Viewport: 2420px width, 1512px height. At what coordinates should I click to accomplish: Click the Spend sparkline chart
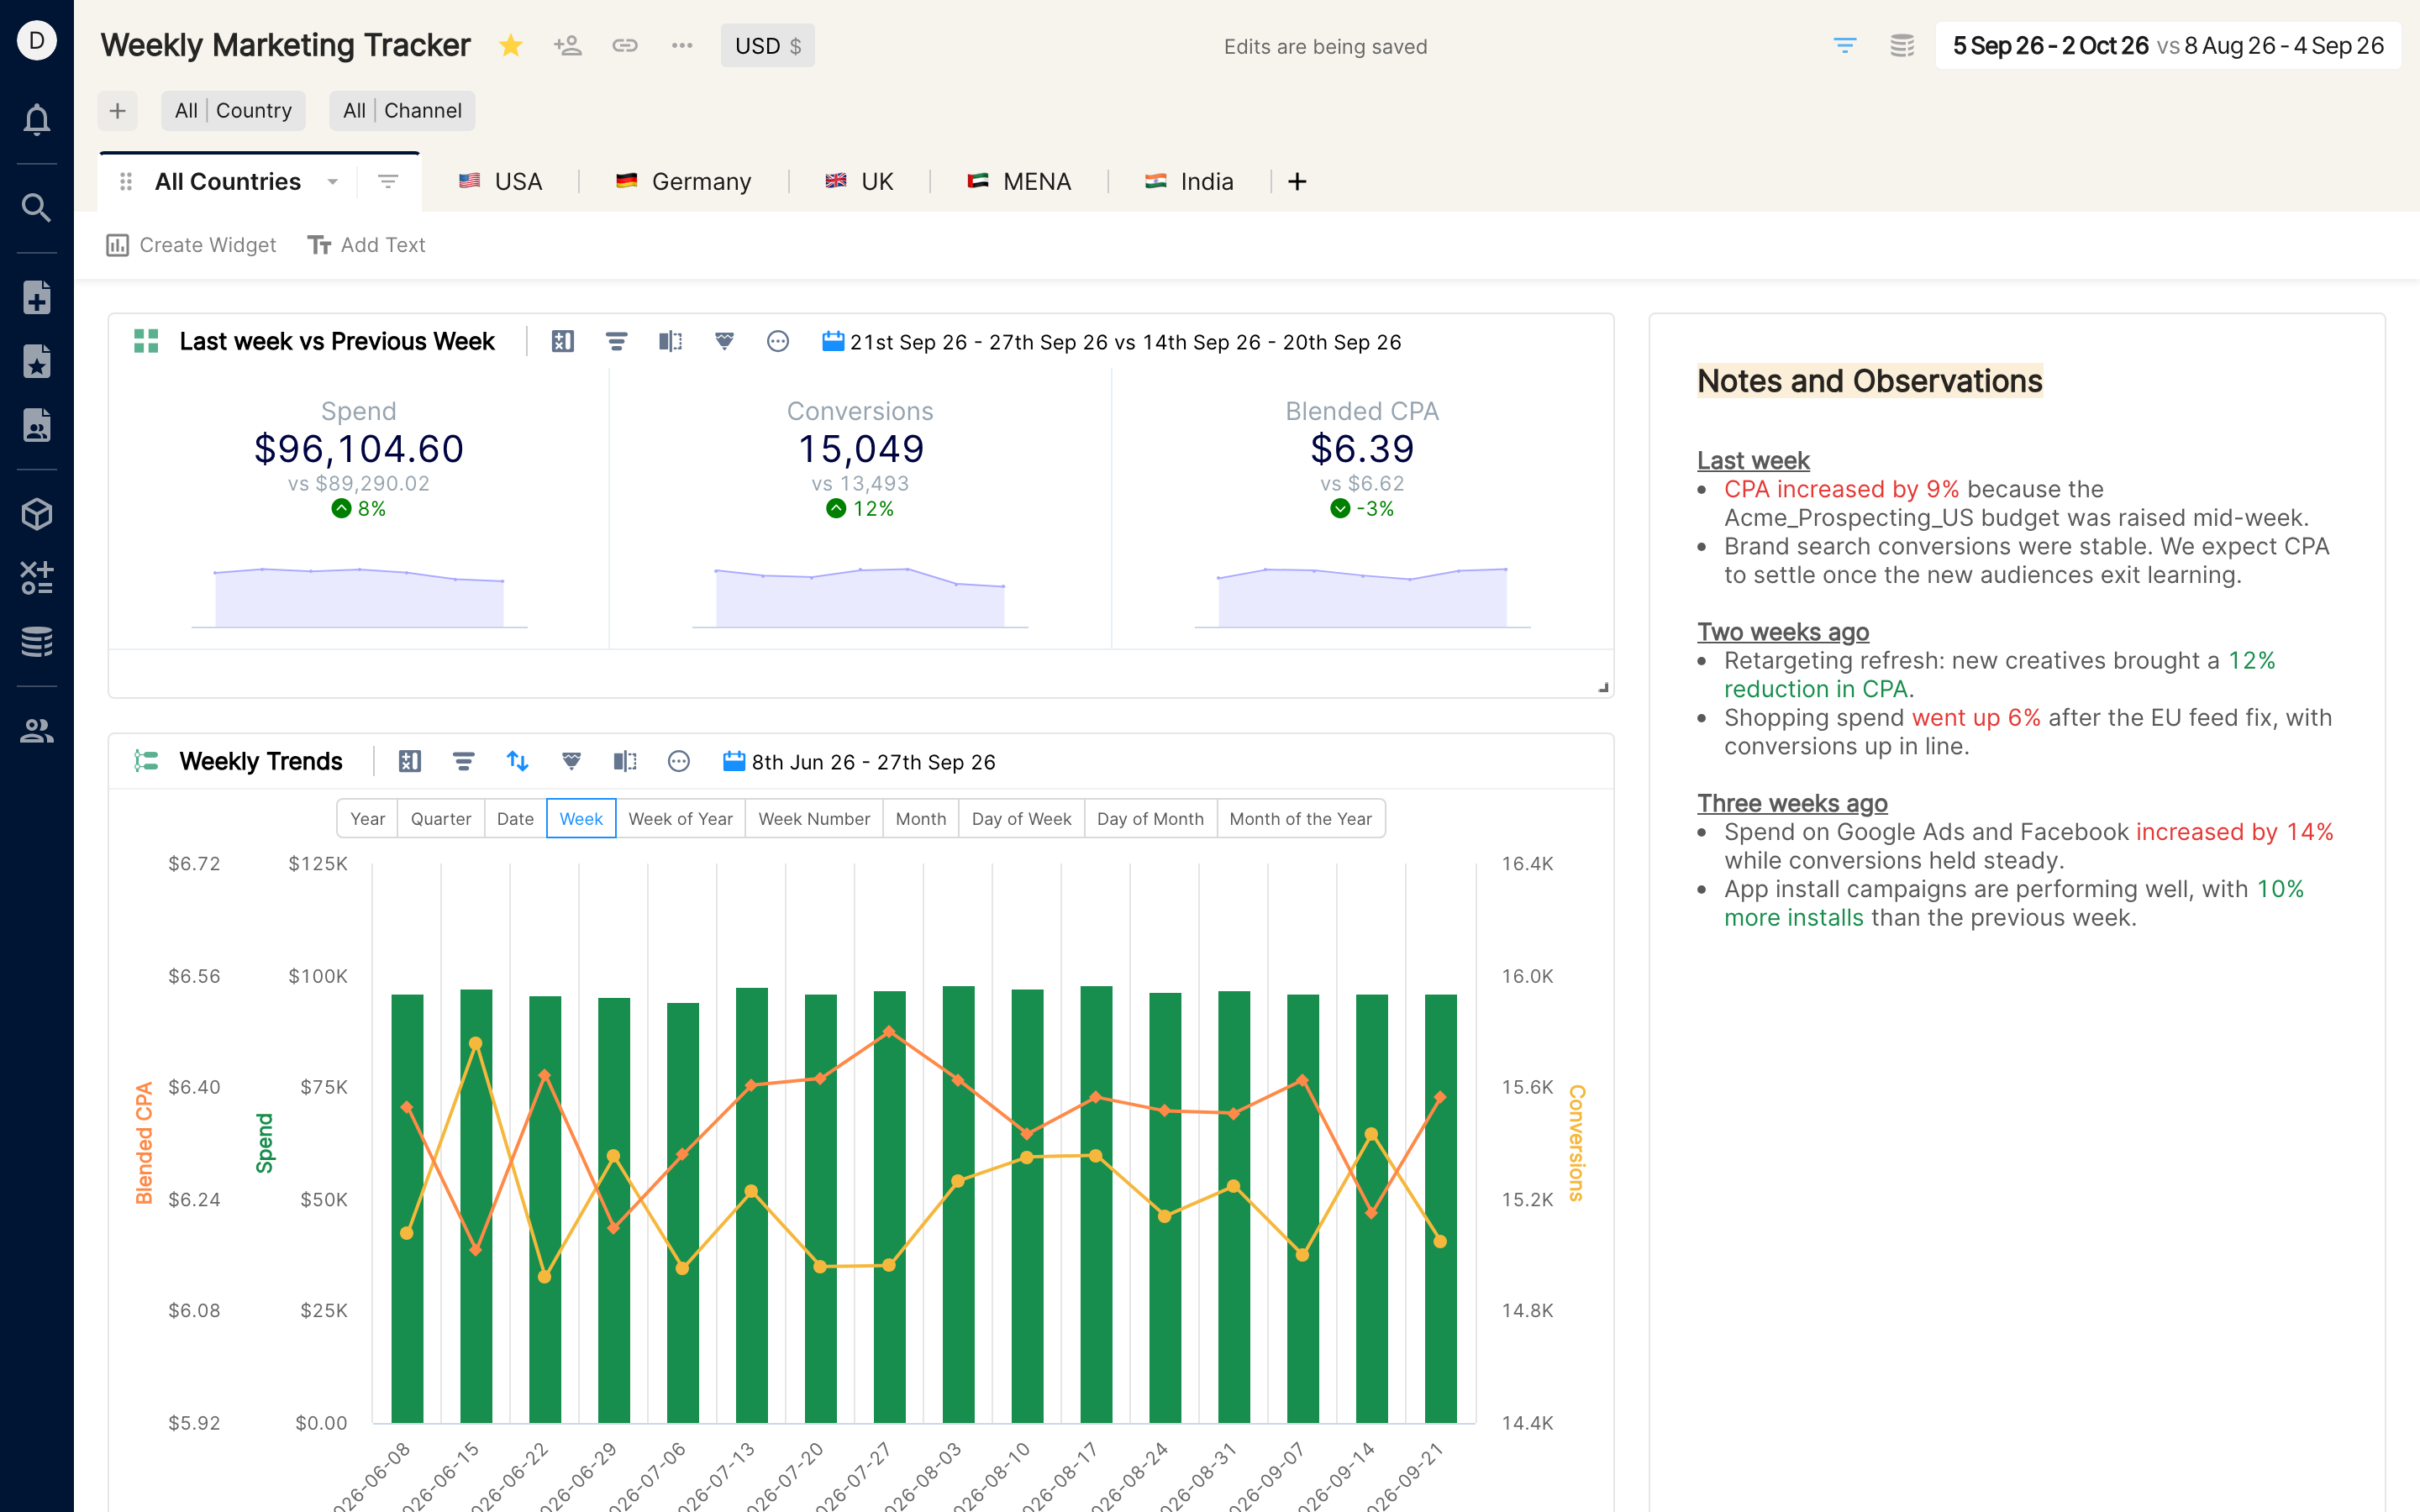click(x=359, y=597)
